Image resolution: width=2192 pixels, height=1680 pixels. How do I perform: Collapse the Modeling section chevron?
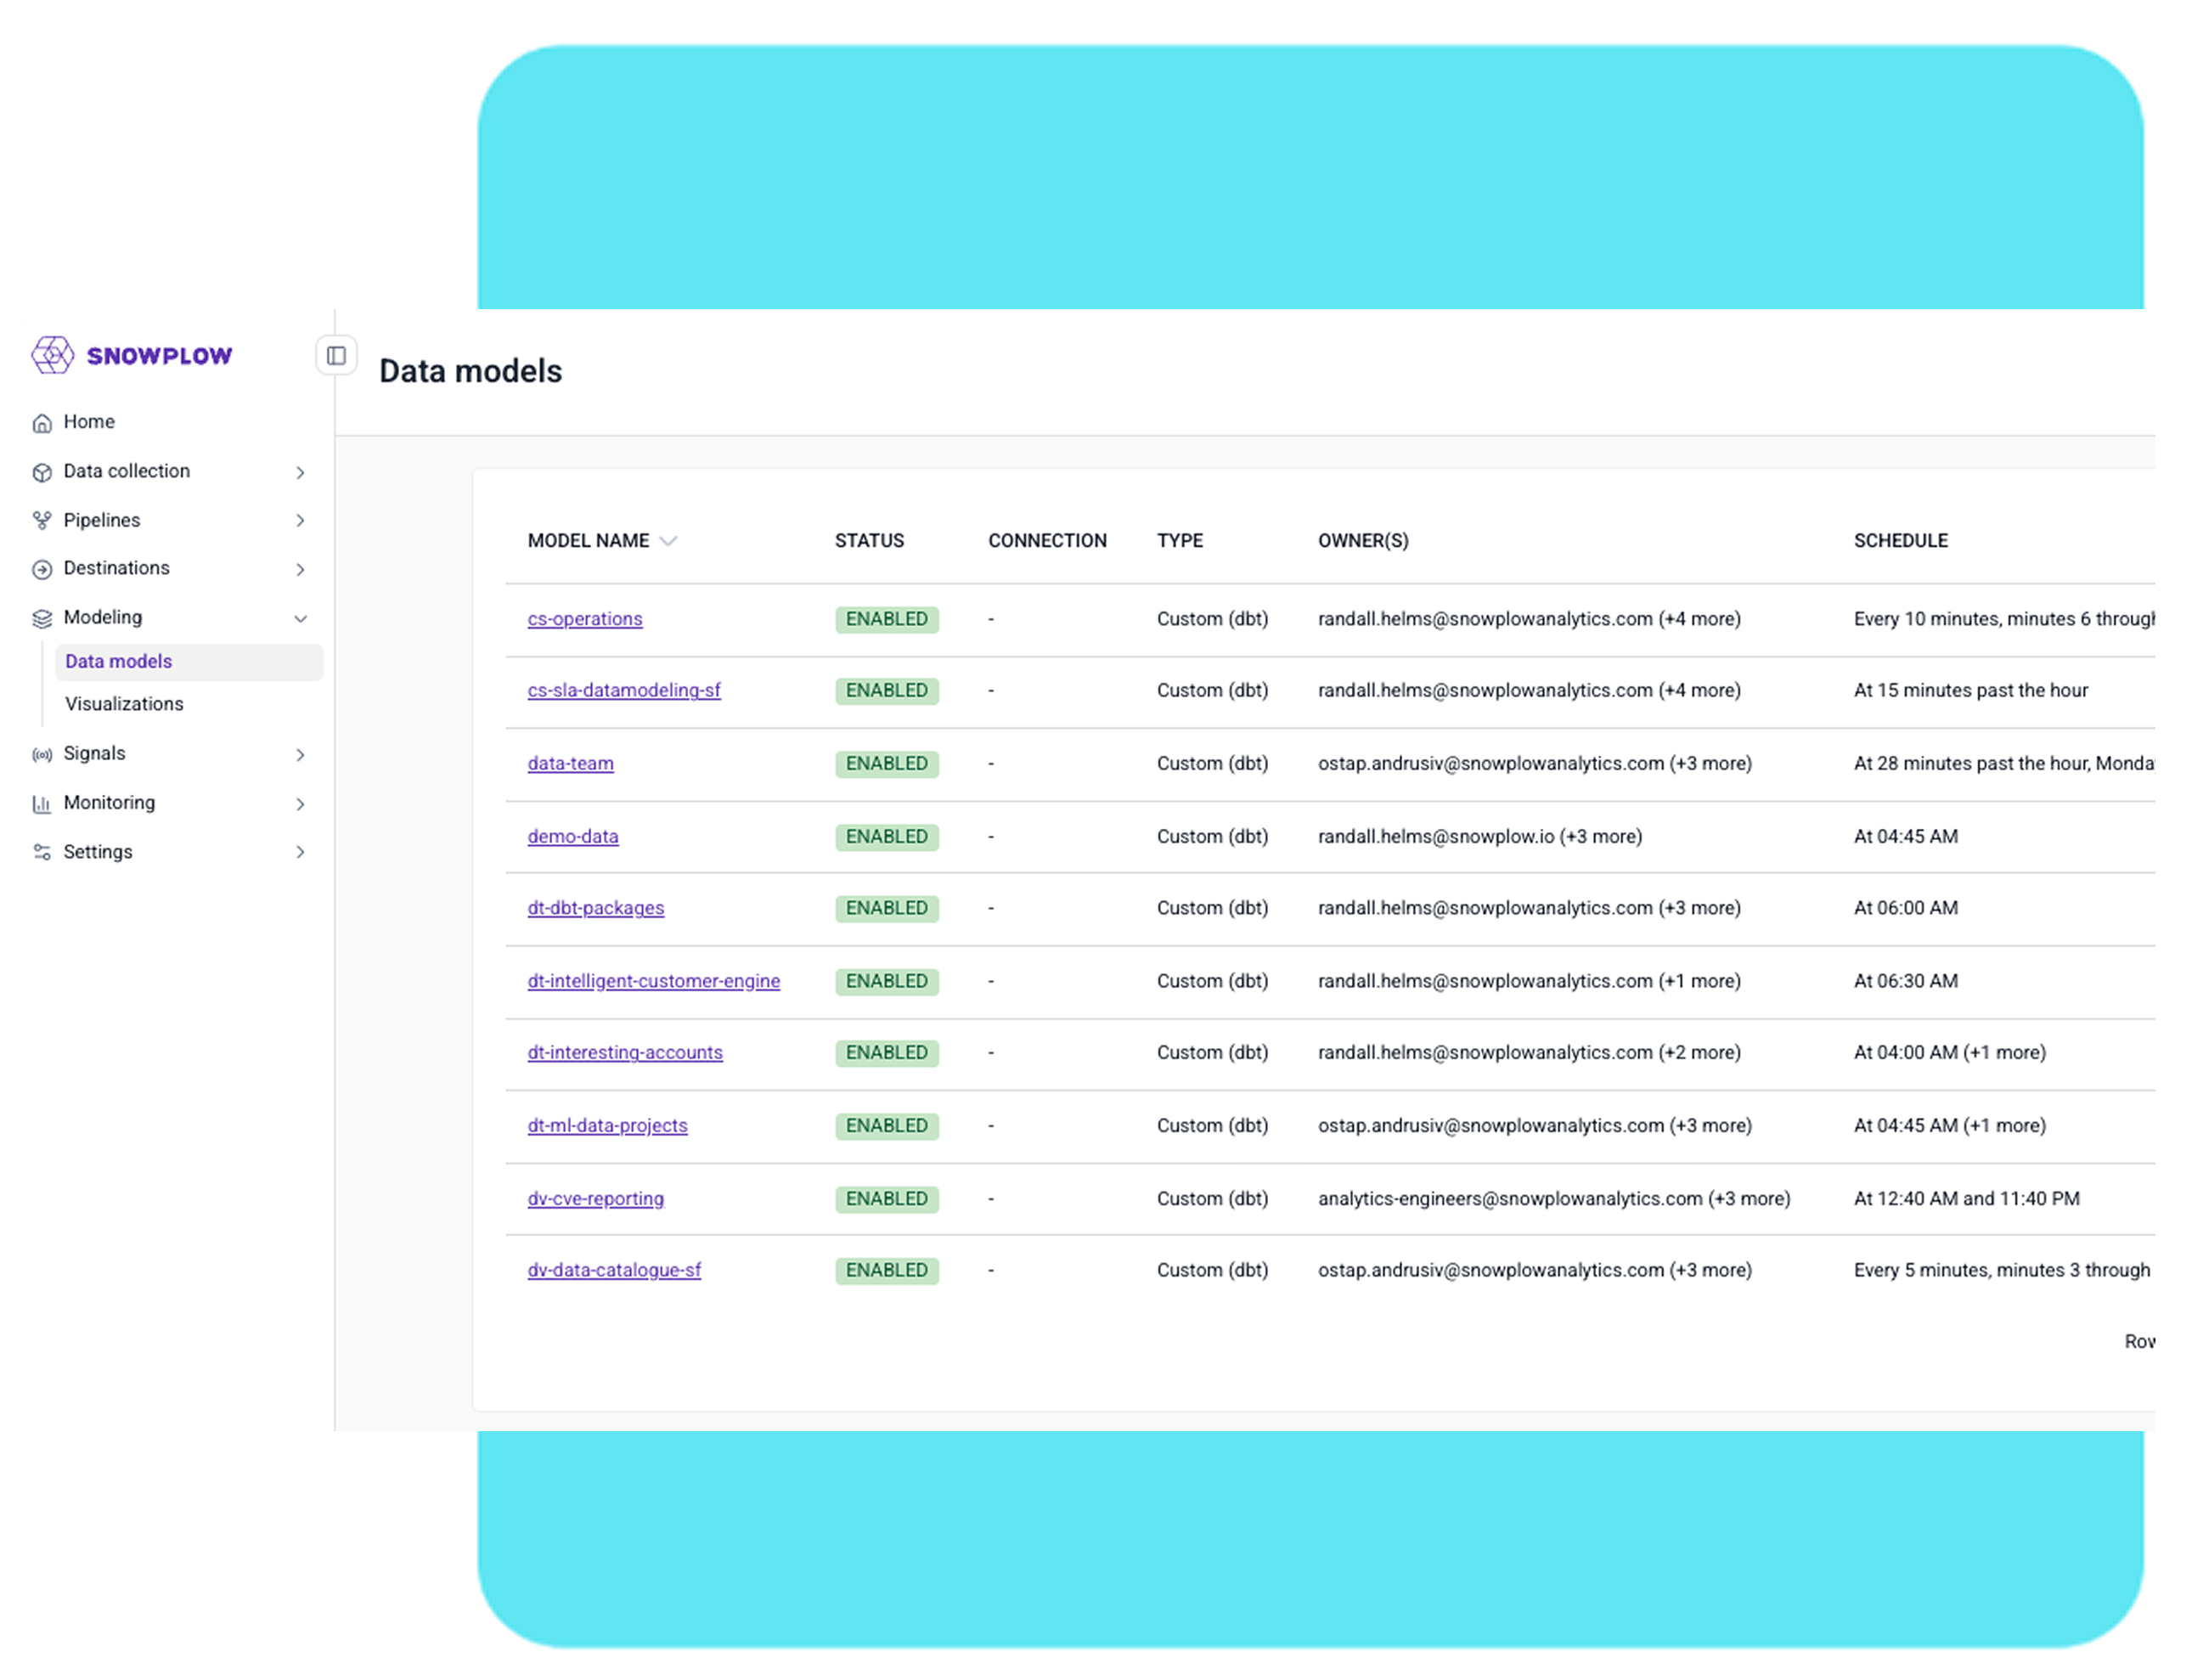click(x=300, y=618)
